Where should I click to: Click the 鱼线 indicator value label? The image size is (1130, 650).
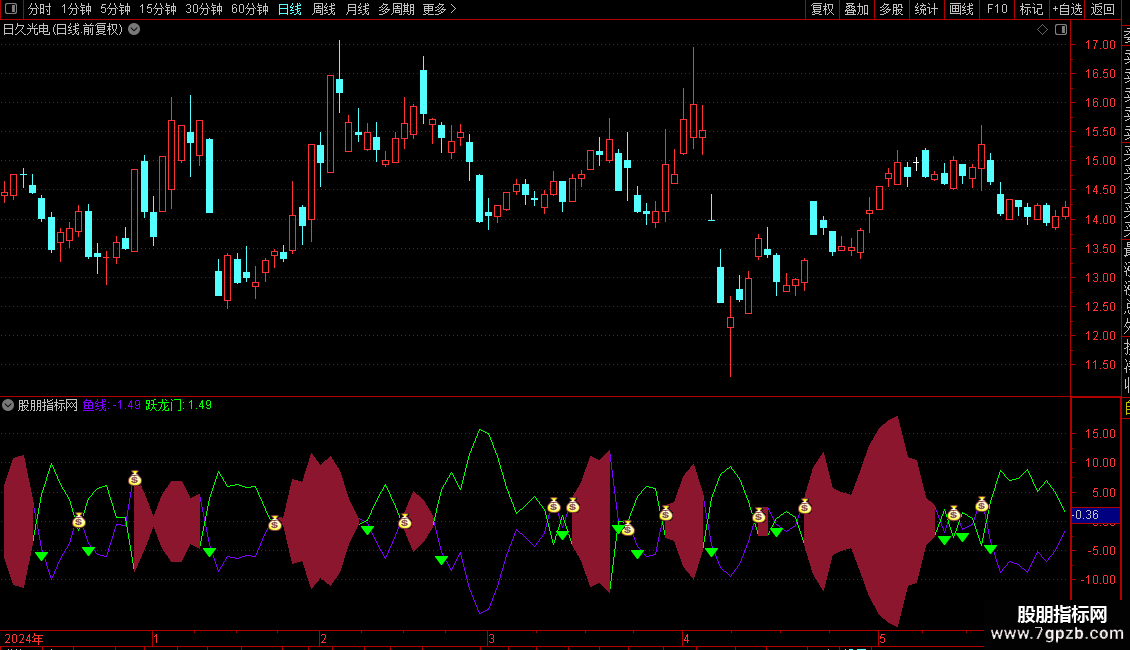112,405
